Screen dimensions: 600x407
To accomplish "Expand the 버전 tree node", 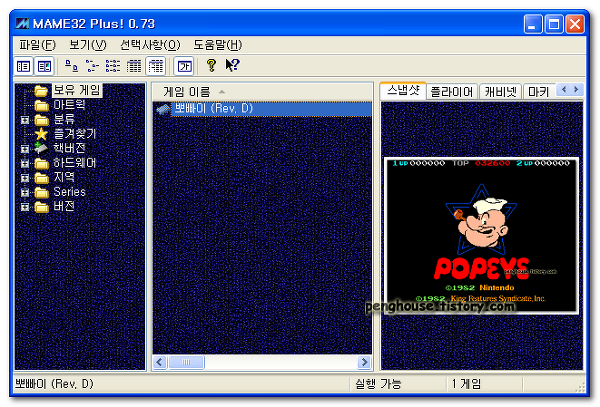I will [x=25, y=207].
